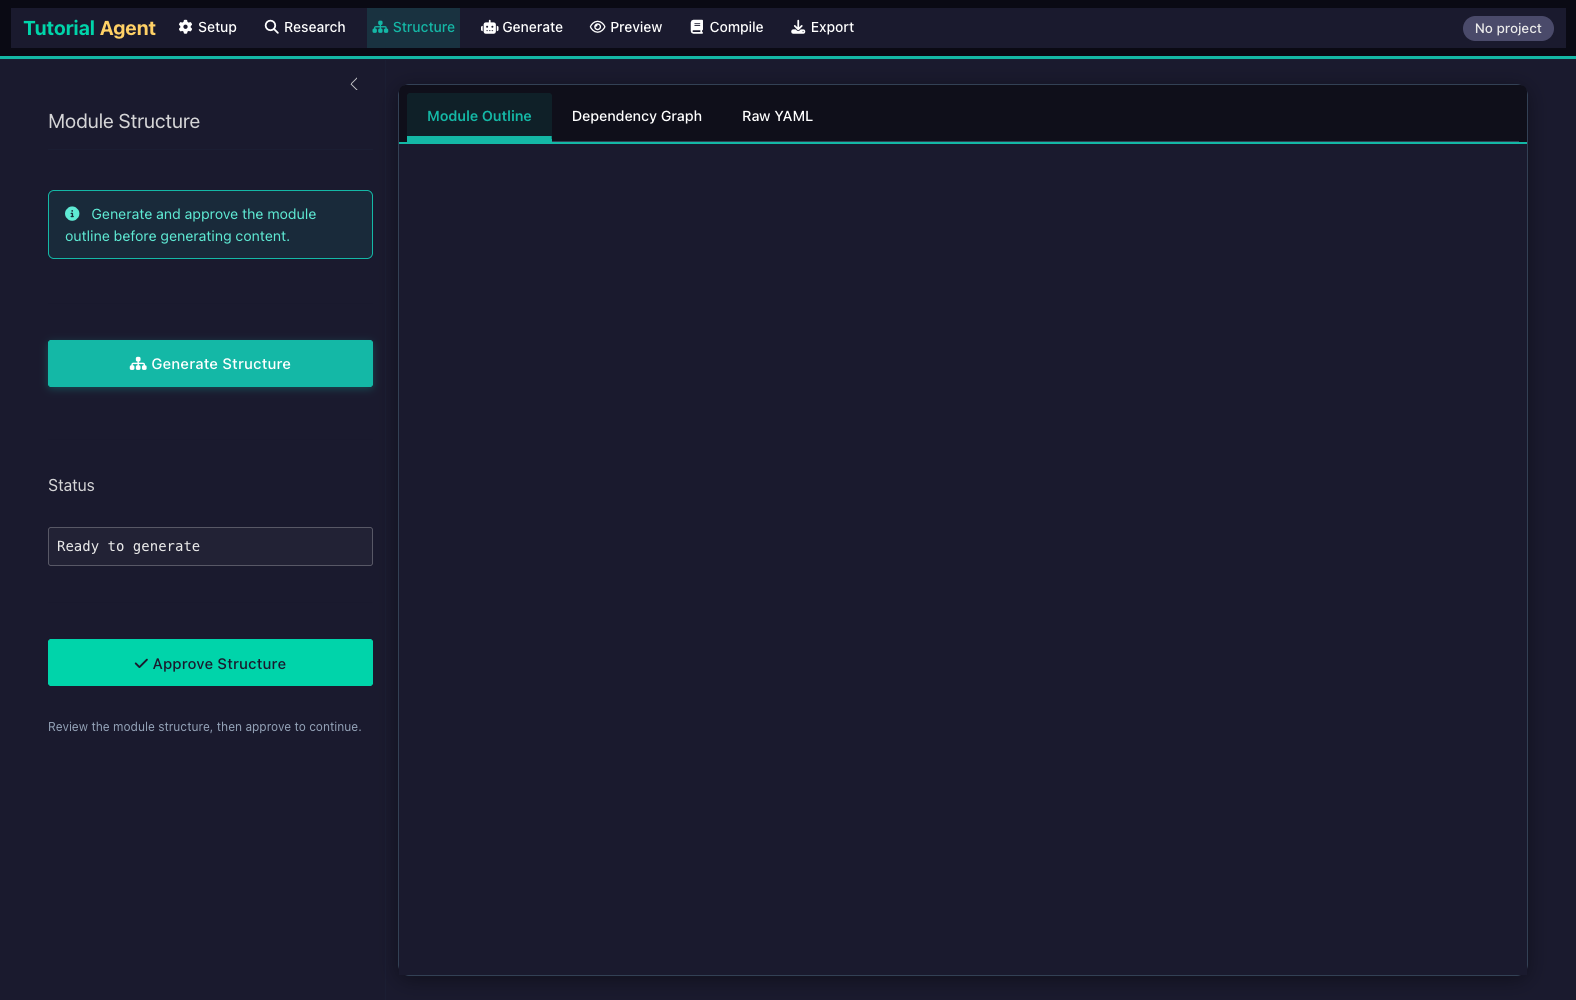Open the Dependency Graph tab

637,116
